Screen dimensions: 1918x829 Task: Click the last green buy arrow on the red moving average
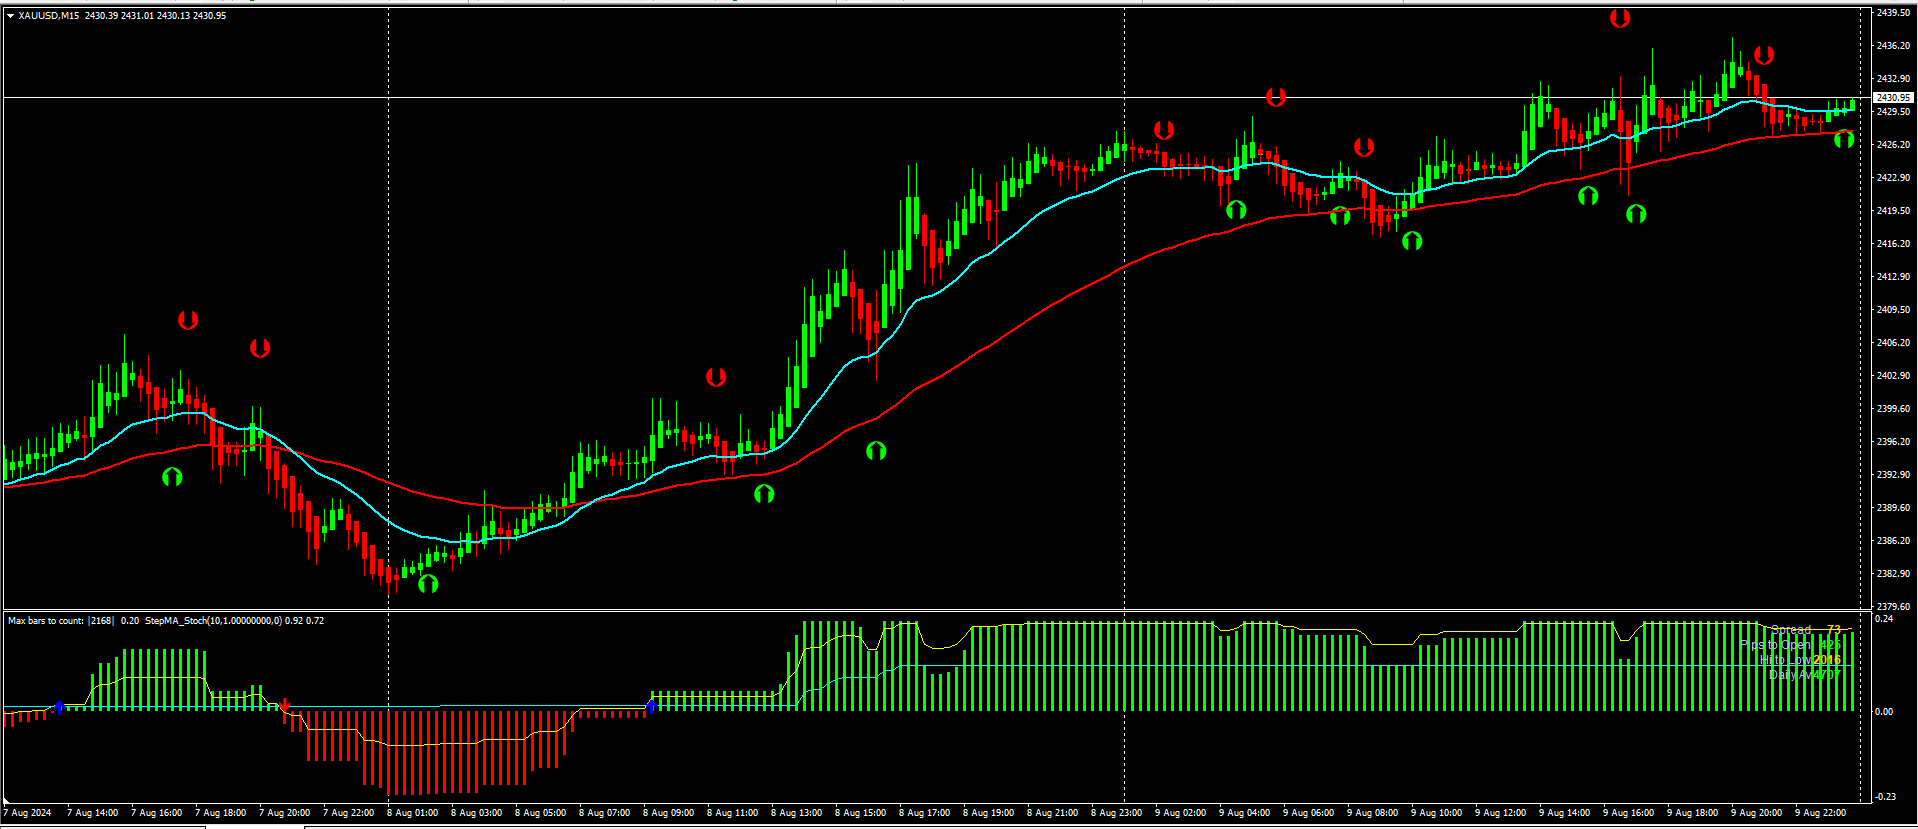(1844, 138)
